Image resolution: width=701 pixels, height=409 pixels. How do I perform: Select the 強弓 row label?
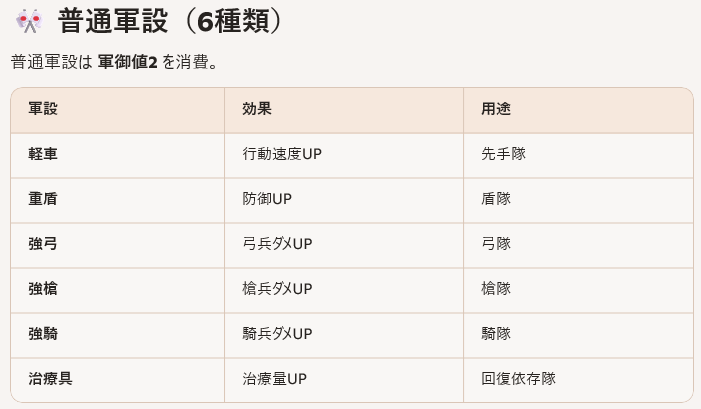coord(43,244)
